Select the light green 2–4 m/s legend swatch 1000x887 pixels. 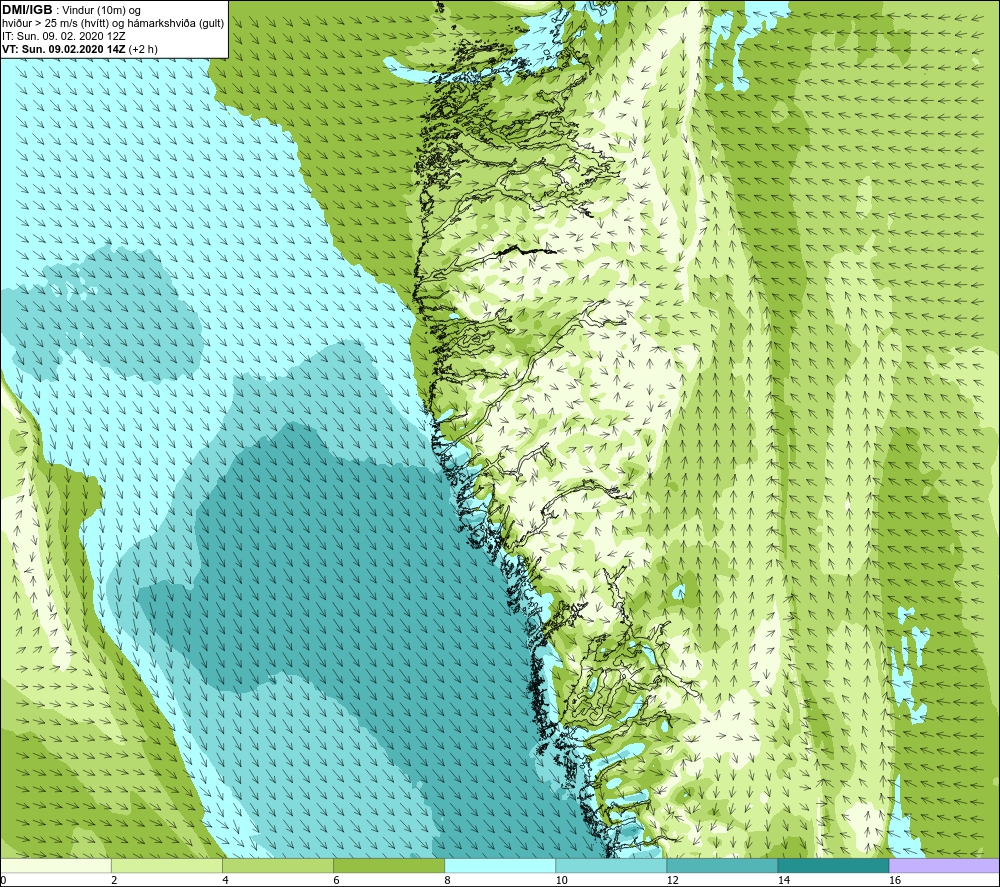click(x=167, y=865)
